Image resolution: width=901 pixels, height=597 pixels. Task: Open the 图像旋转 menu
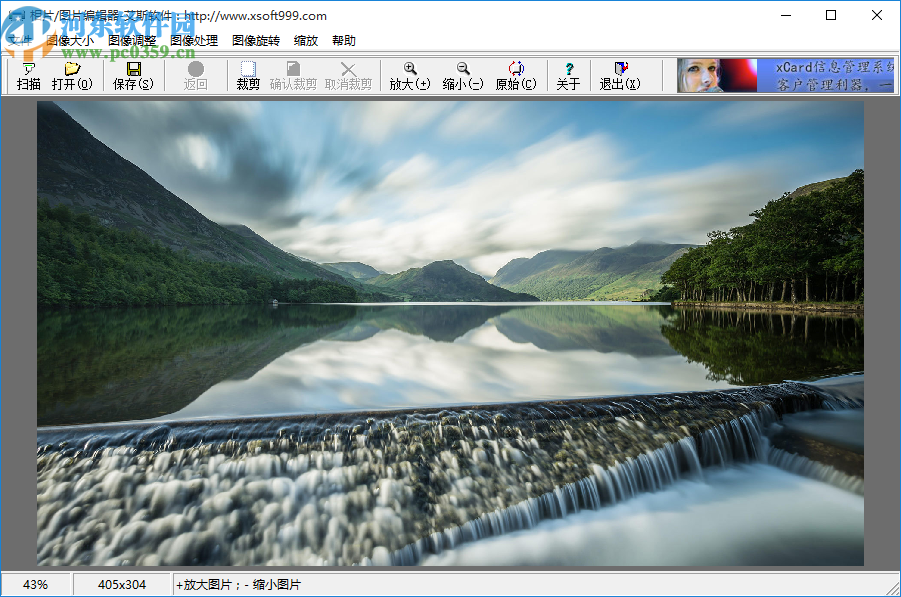256,41
